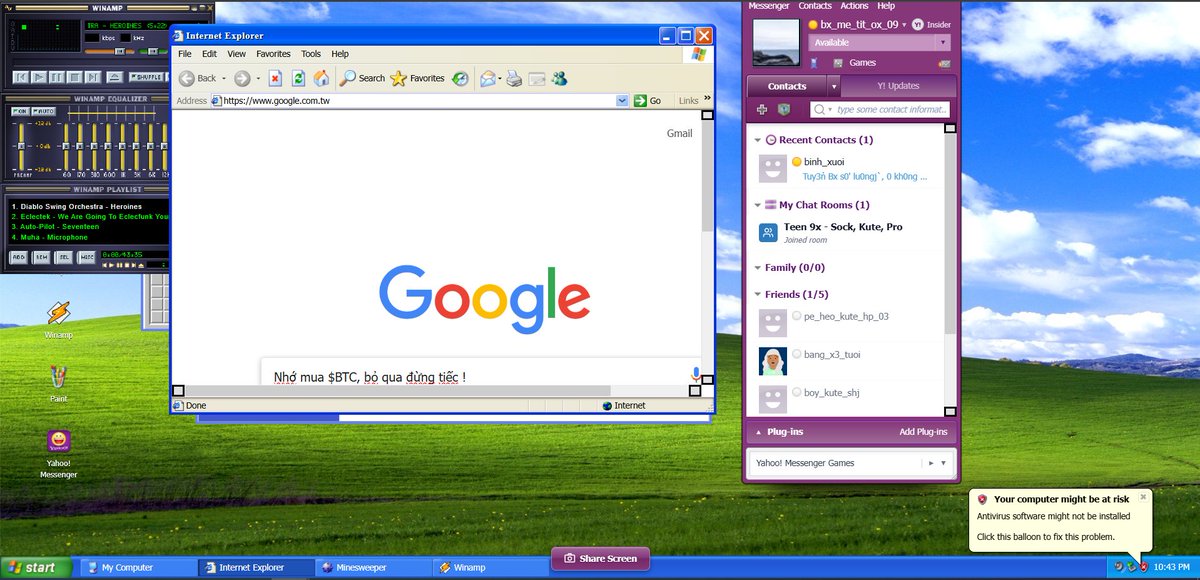1200x580 pixels.
Task: Switch to the Y! Updates tab
Action: coord(899,86)
